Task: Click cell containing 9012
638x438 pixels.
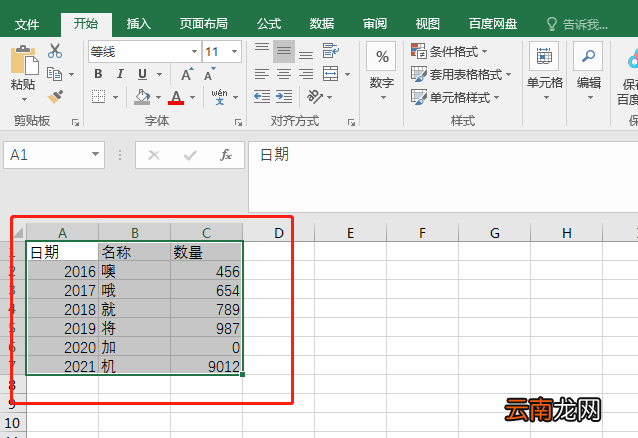Action: [206, 366]
